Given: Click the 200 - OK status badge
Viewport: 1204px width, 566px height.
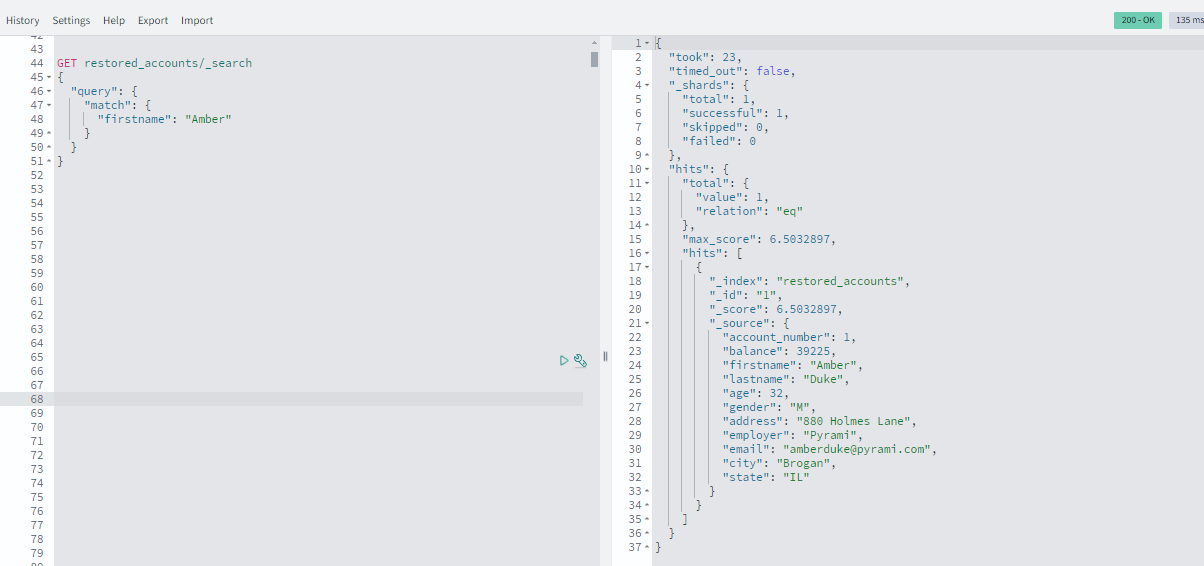Looking at the screenshot, I should coord(1138,20).
